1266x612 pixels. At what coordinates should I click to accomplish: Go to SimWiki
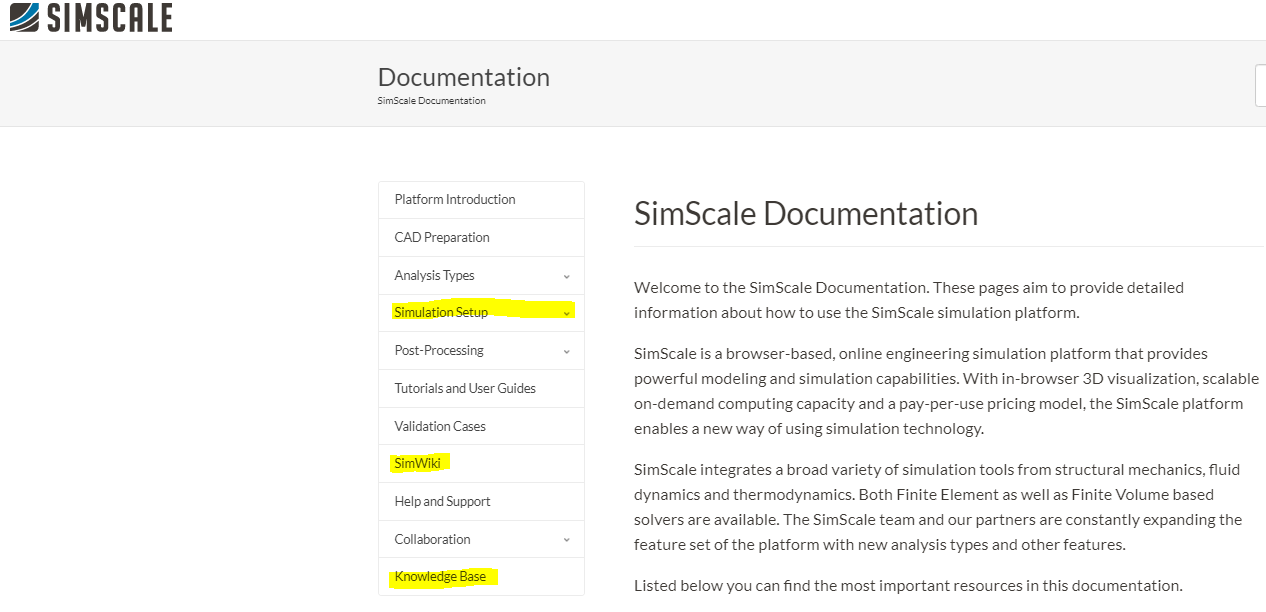418,463
